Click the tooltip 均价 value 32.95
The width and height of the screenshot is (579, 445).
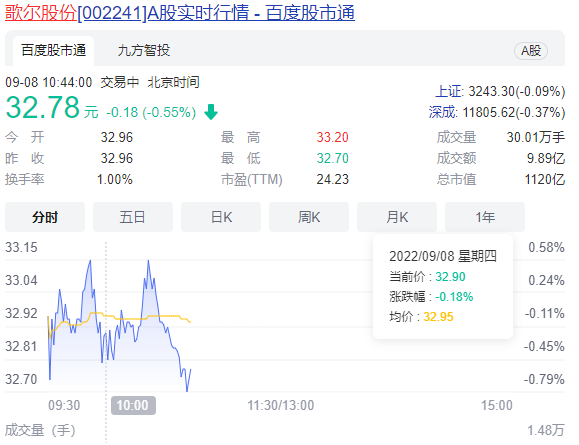pos(438,317)
